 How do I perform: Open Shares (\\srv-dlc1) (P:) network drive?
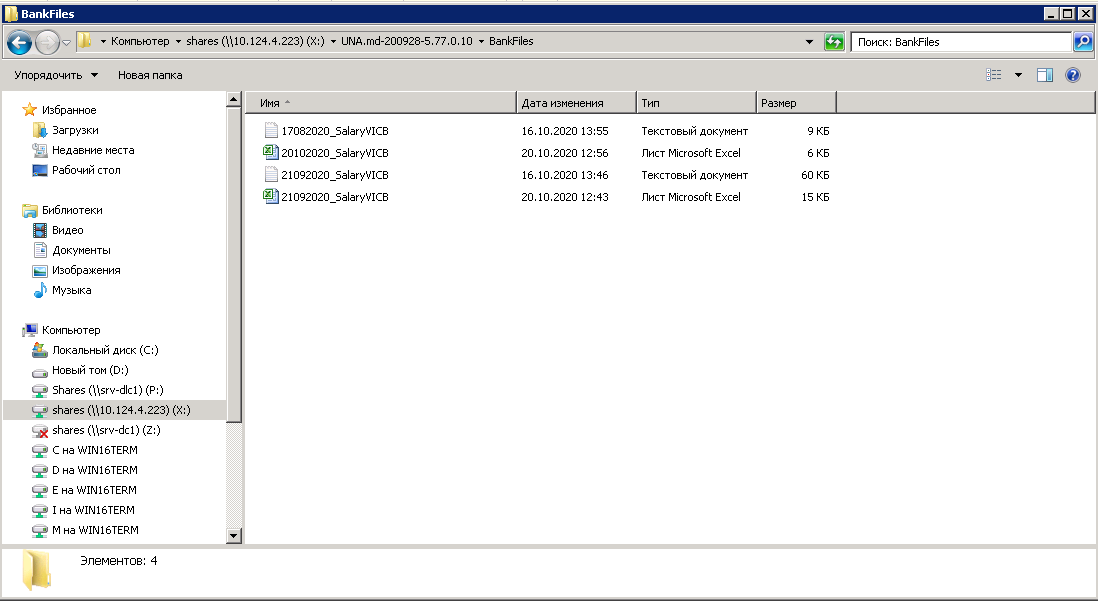(108, 390)
